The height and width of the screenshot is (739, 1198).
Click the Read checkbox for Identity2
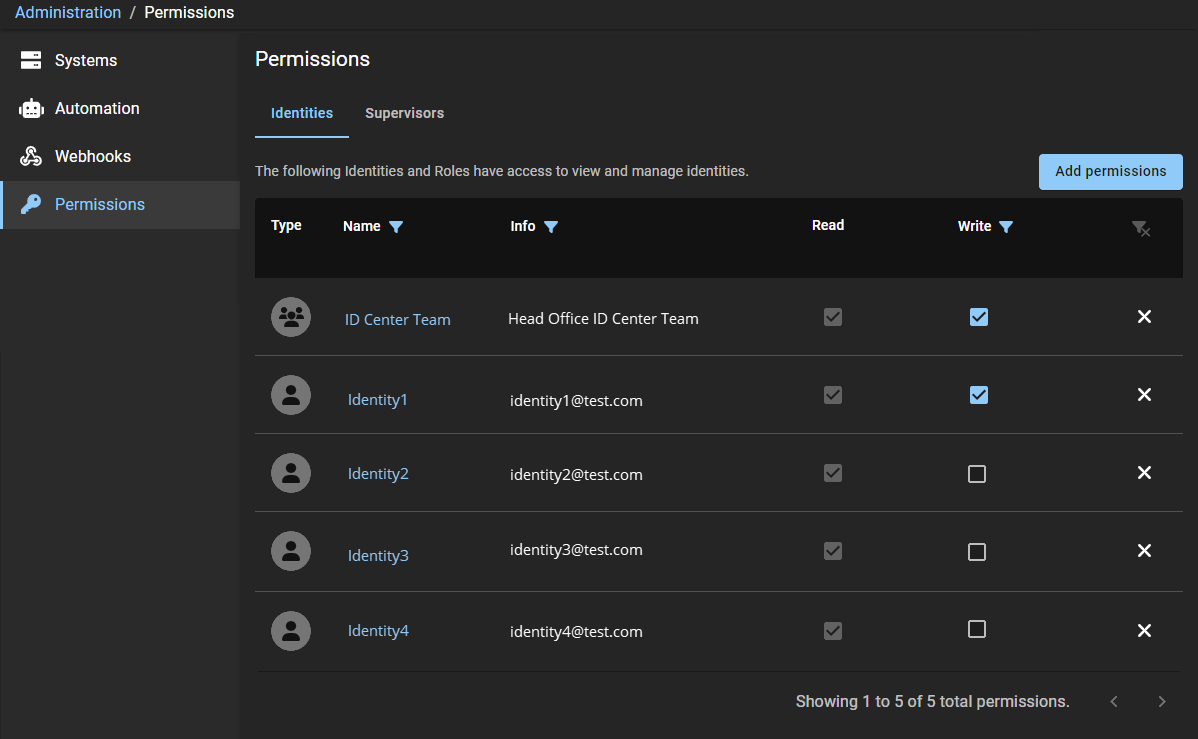pos(833,473)
